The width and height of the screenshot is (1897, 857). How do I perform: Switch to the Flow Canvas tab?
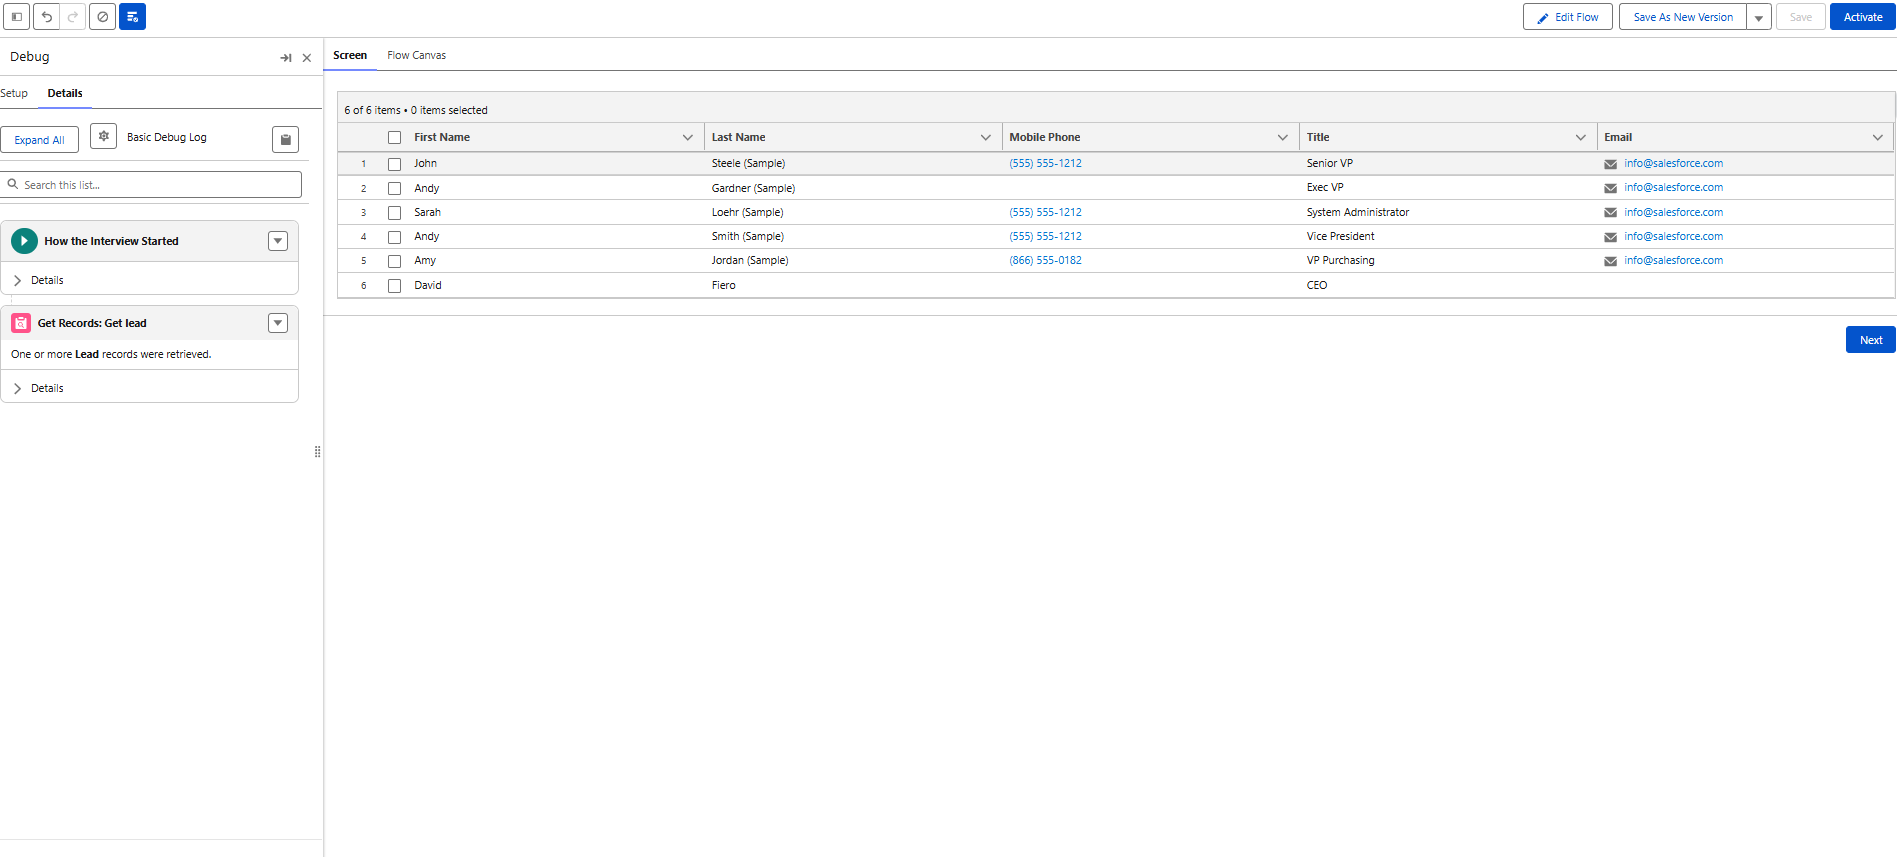(x=416, y=56)
